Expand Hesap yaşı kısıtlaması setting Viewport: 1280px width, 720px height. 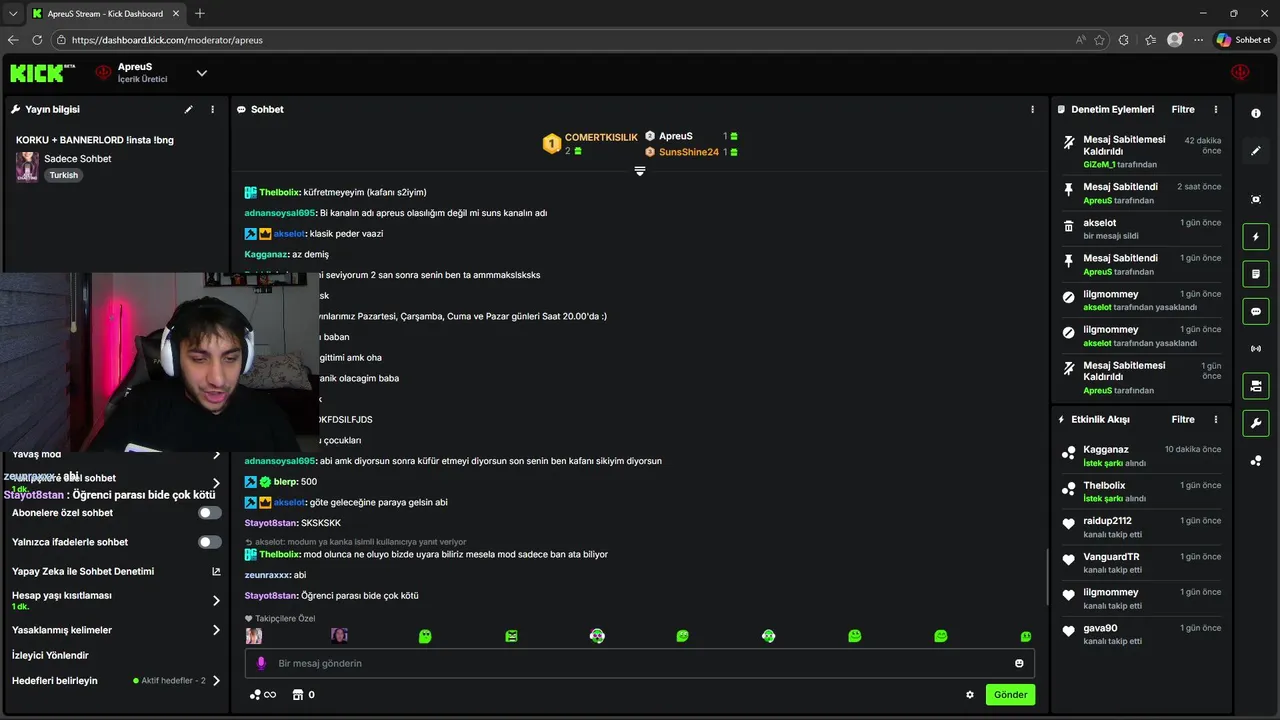tap(216, 600)
